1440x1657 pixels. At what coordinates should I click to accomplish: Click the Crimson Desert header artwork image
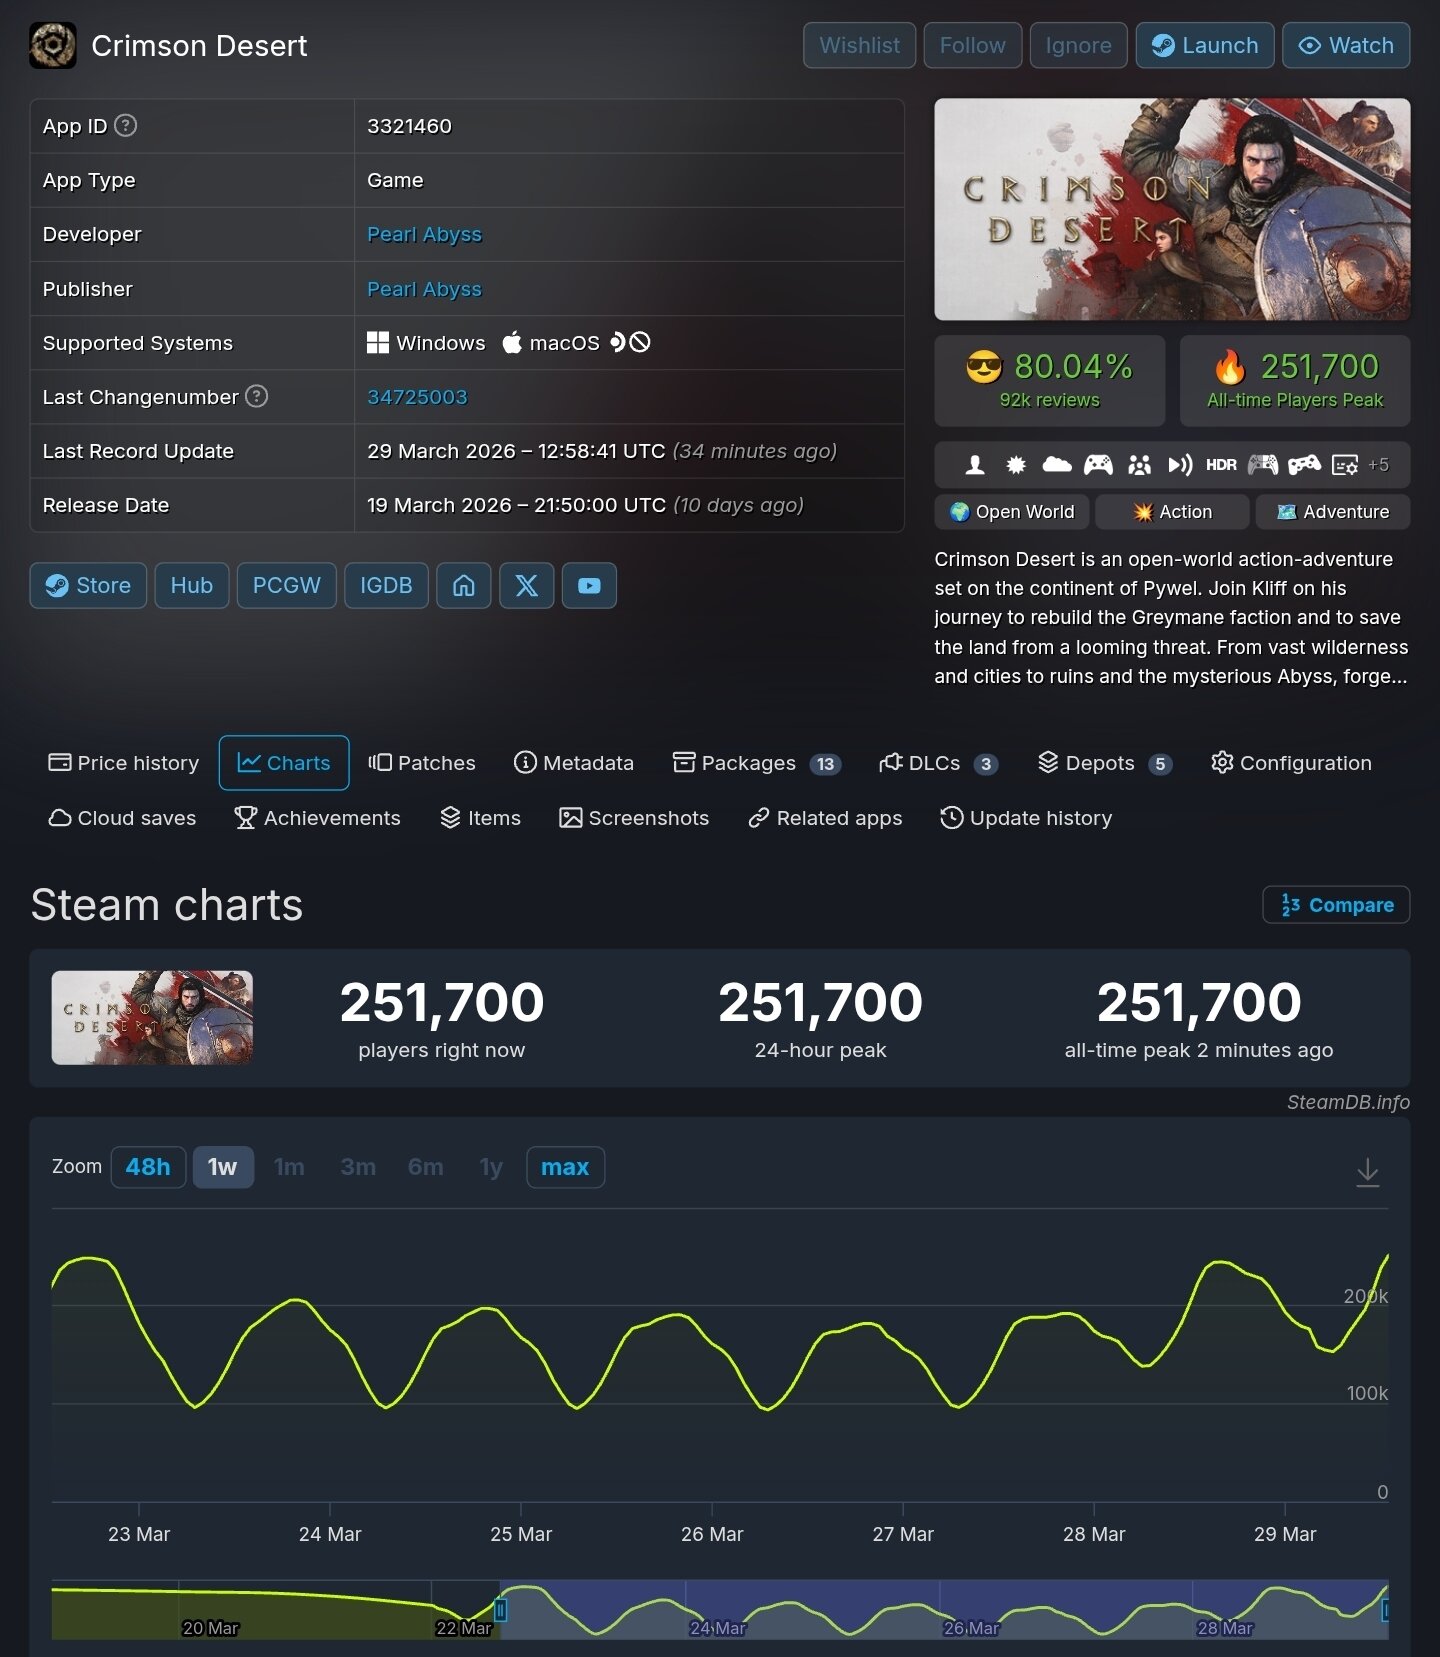1172,209
